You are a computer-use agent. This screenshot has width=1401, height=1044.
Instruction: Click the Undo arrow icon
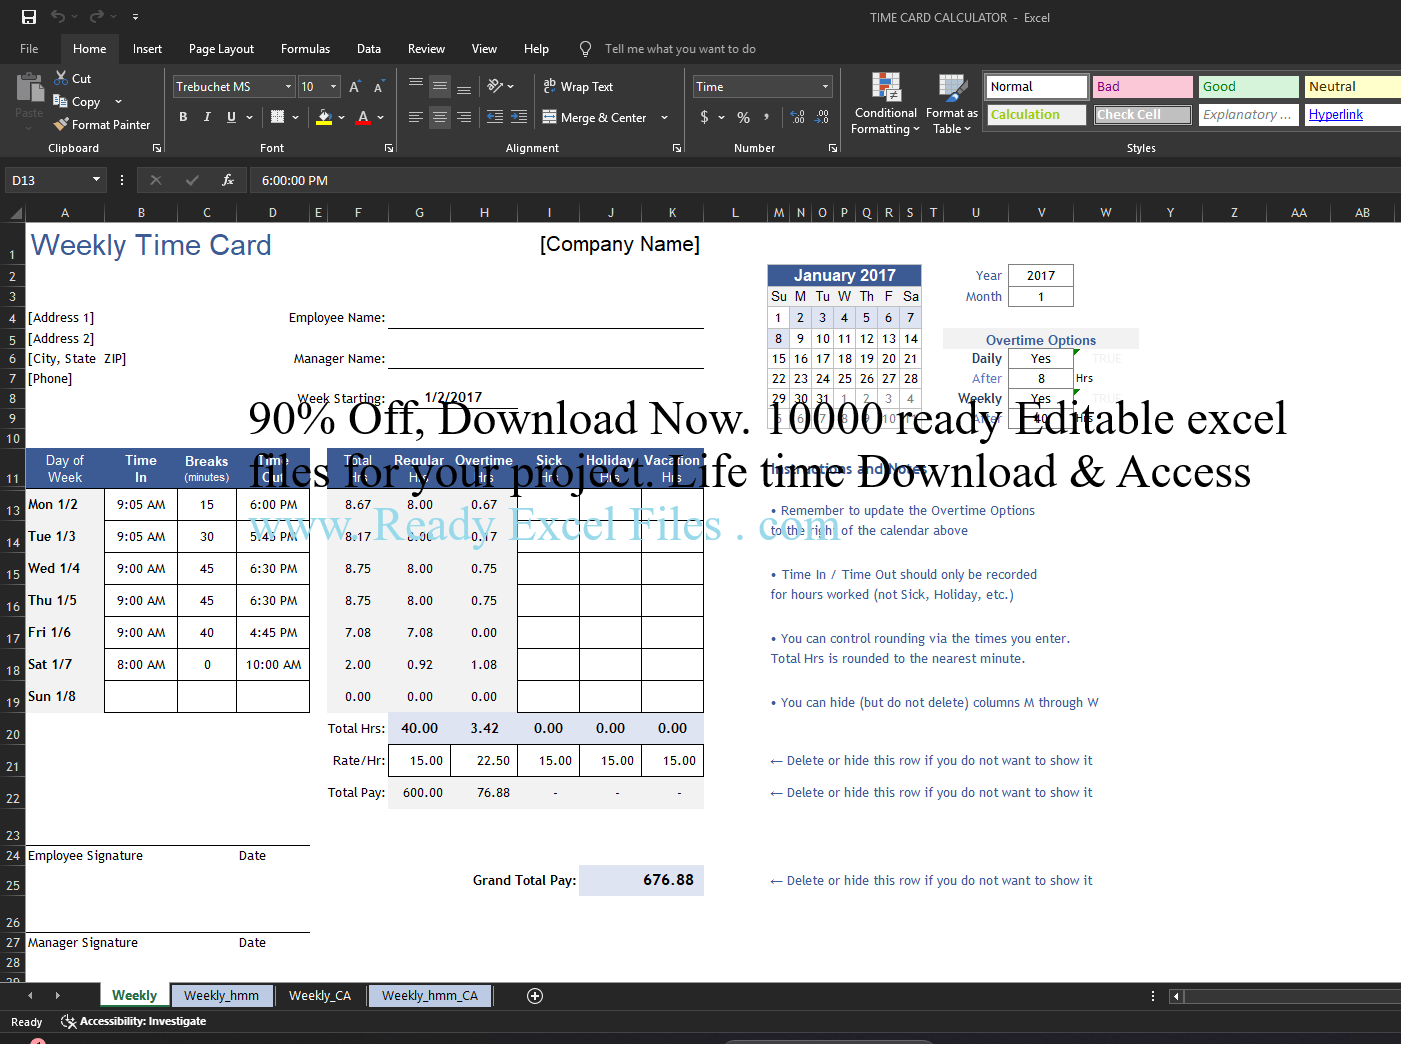tap(58, 17)
